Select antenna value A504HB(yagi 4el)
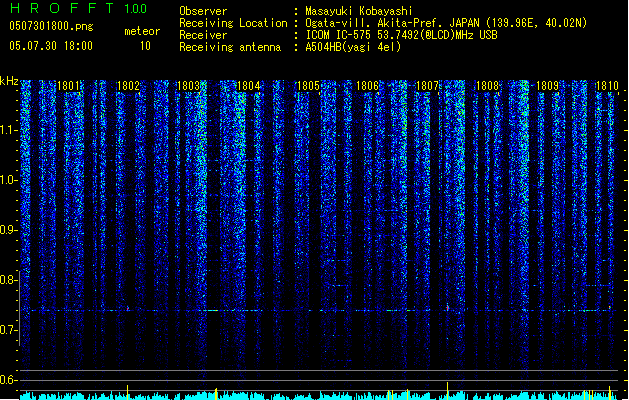Viewport: 629px width, 400px height. [x=353, y=47]
